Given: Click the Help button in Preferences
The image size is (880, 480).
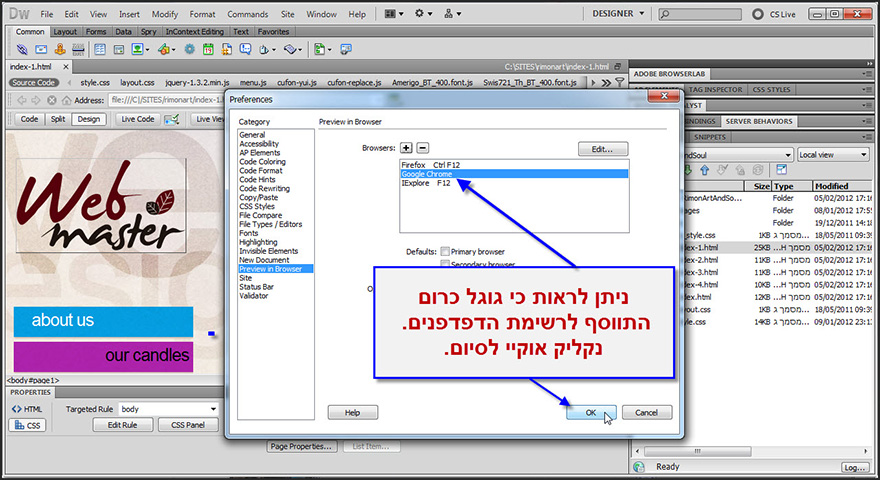Looking at the screenshot, I should click(352, 413).
